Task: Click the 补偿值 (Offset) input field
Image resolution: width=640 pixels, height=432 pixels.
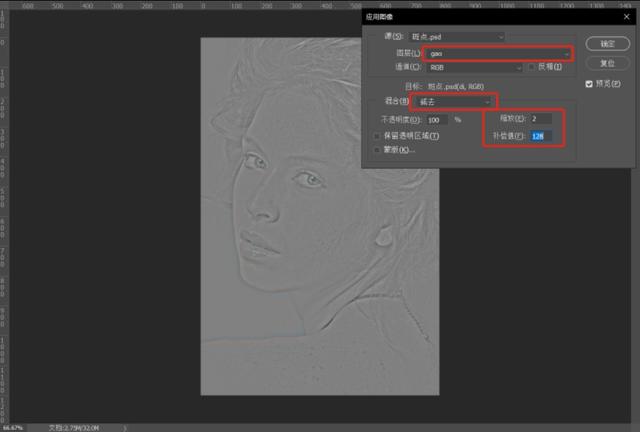Action: pyautogui.click(x=541, y=134)
